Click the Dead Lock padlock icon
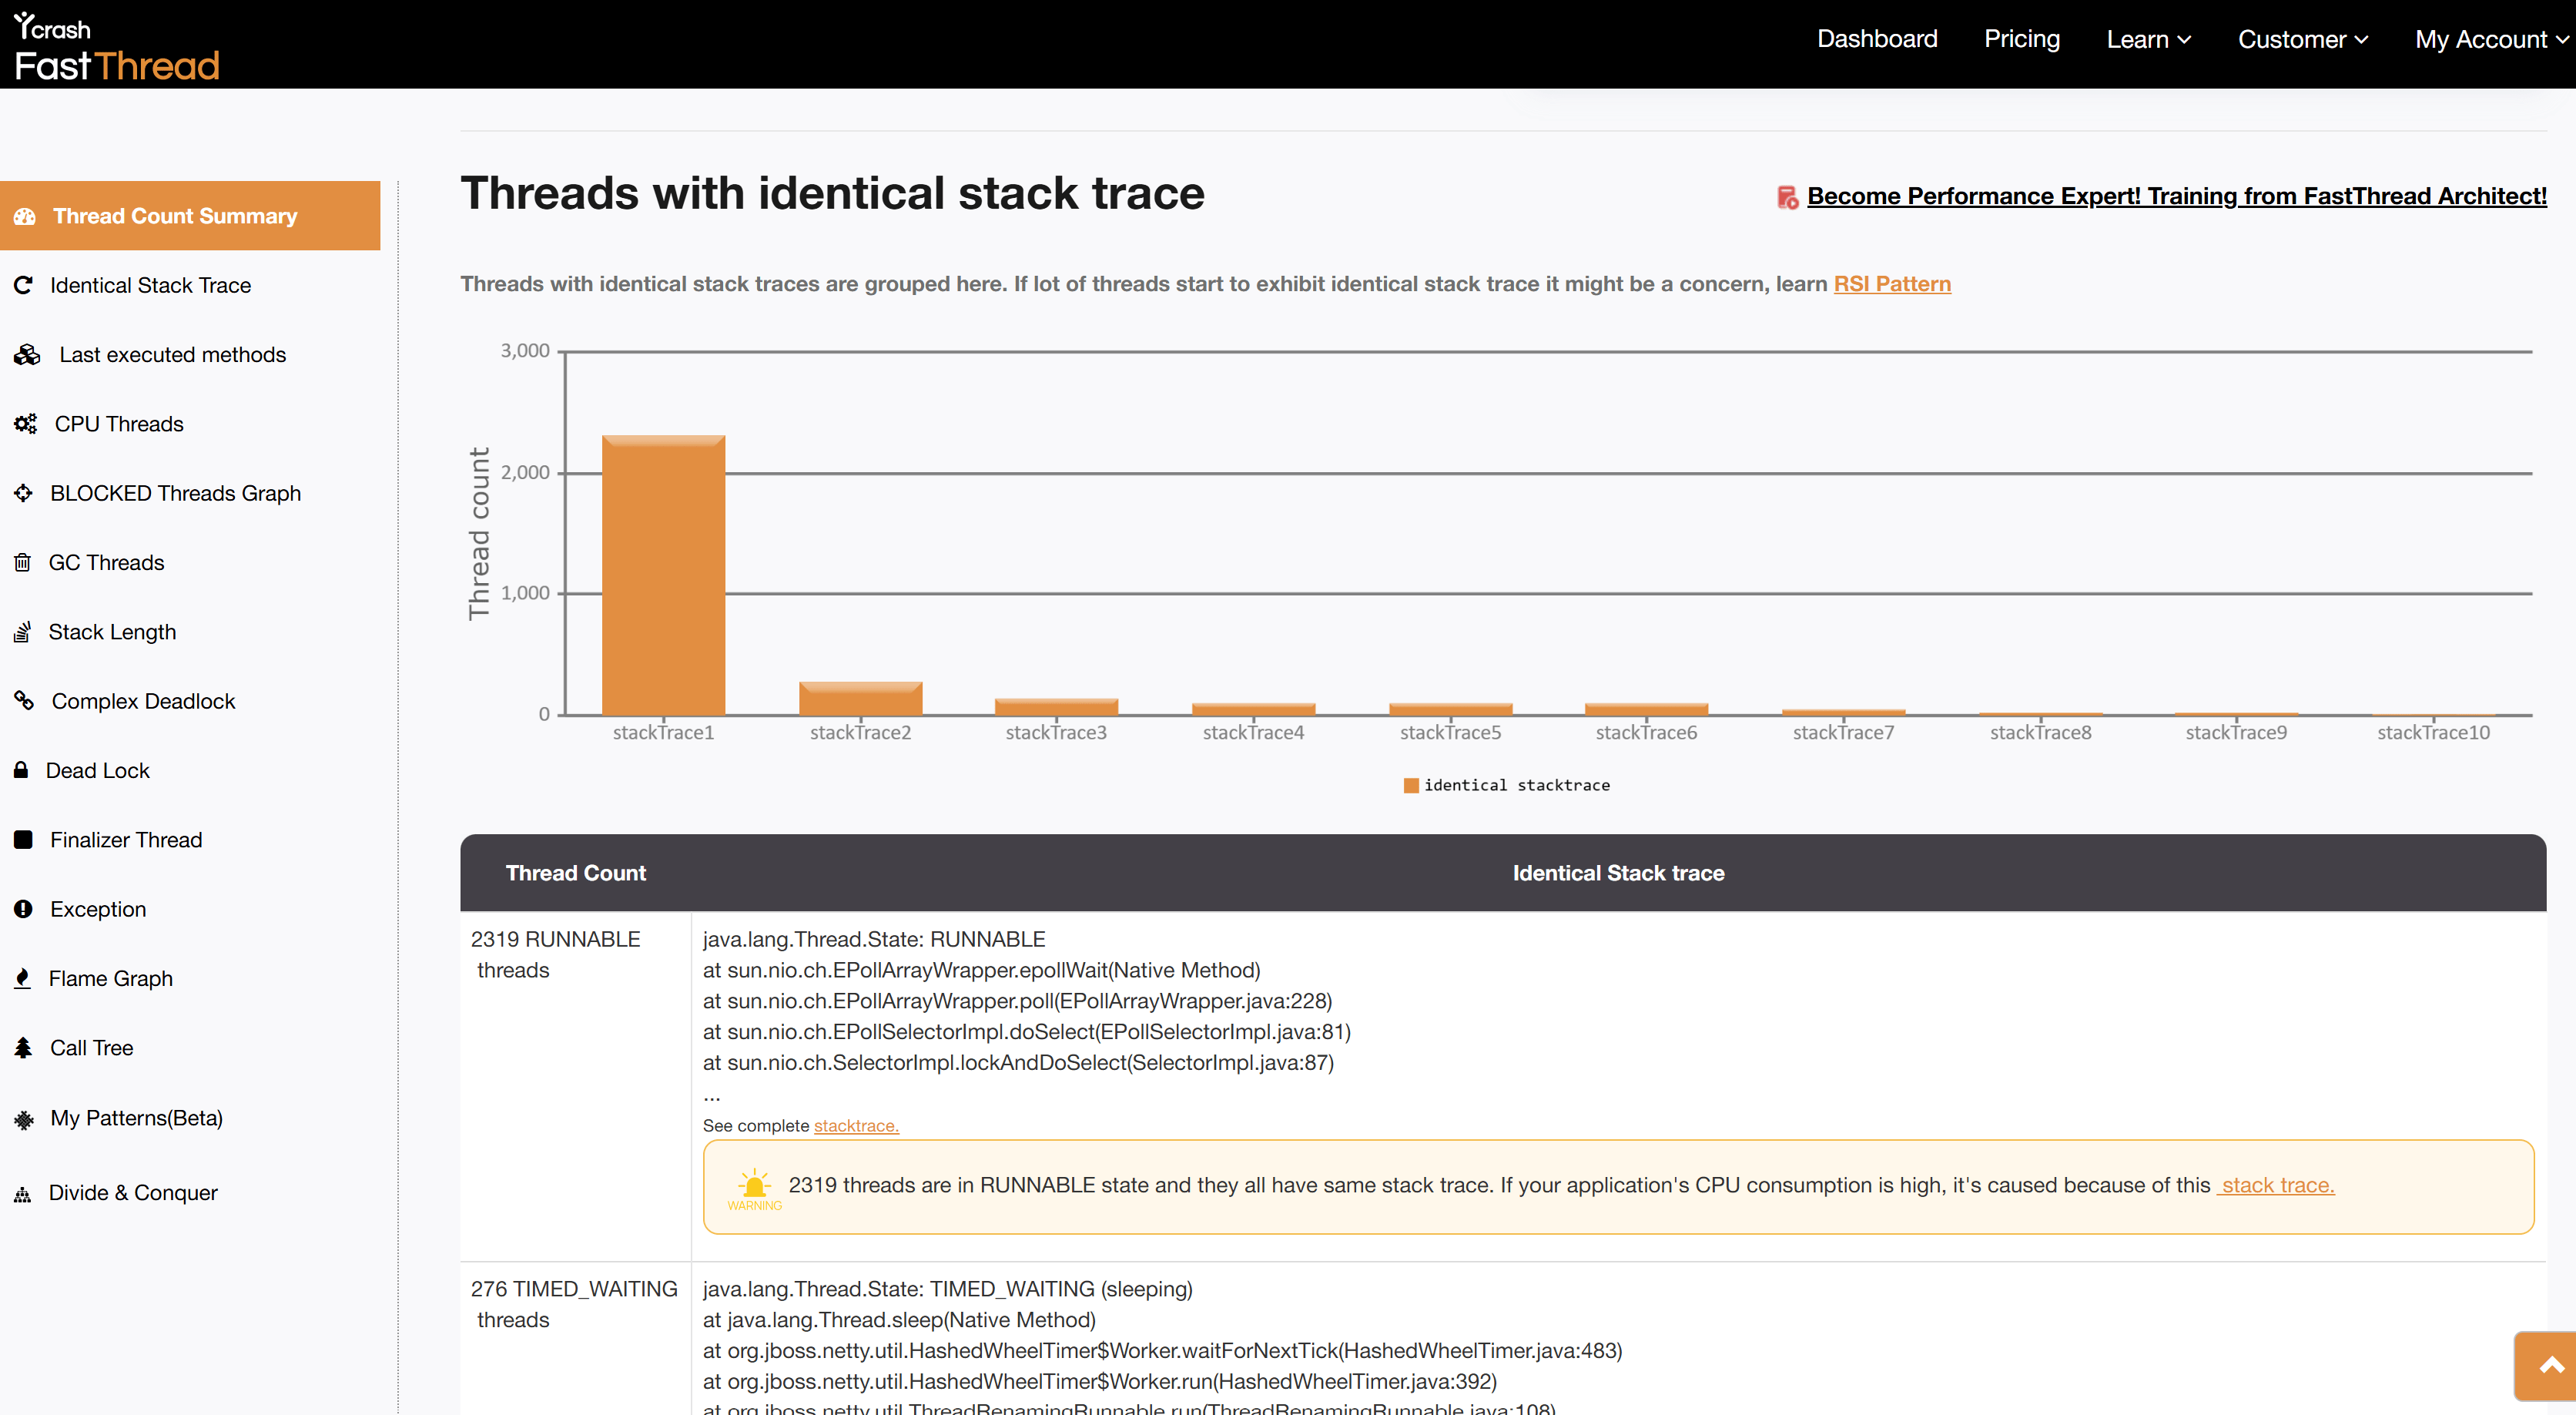The image size is (2576, 1415). click(21, 771)
